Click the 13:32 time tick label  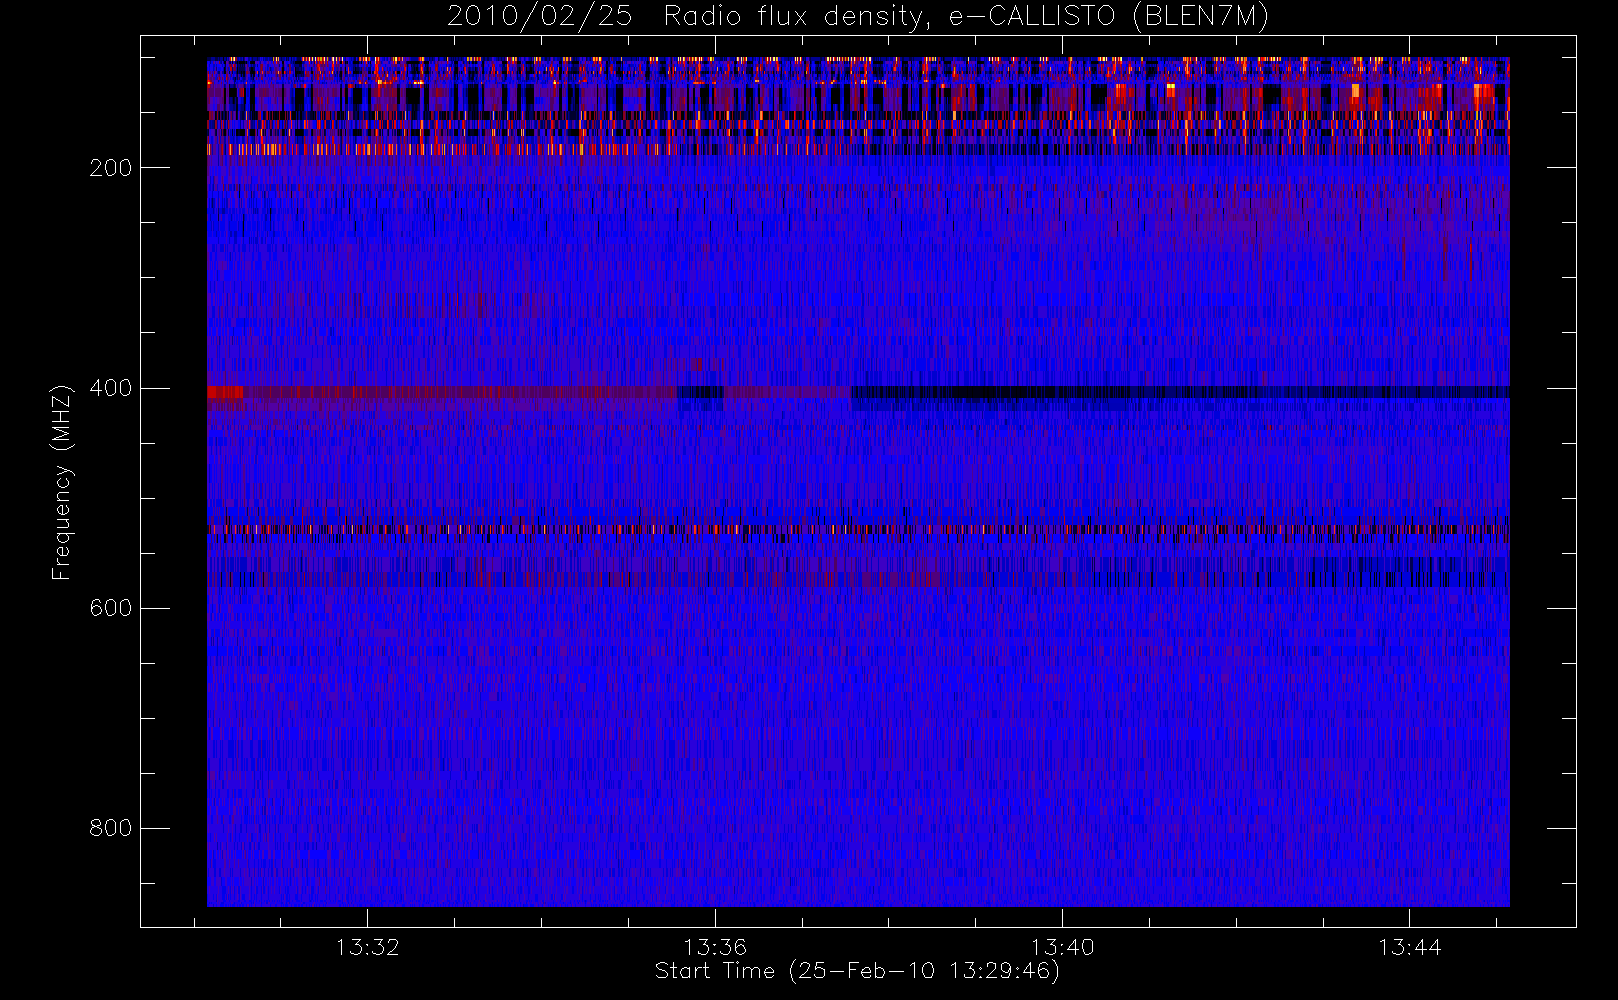[x=367, y=947]
